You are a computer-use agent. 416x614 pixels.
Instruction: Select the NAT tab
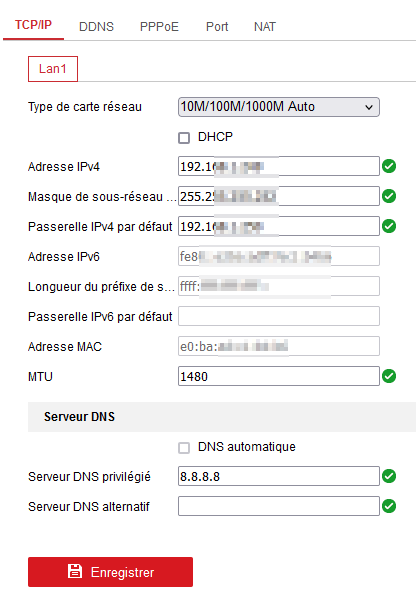tap(265, 27)
